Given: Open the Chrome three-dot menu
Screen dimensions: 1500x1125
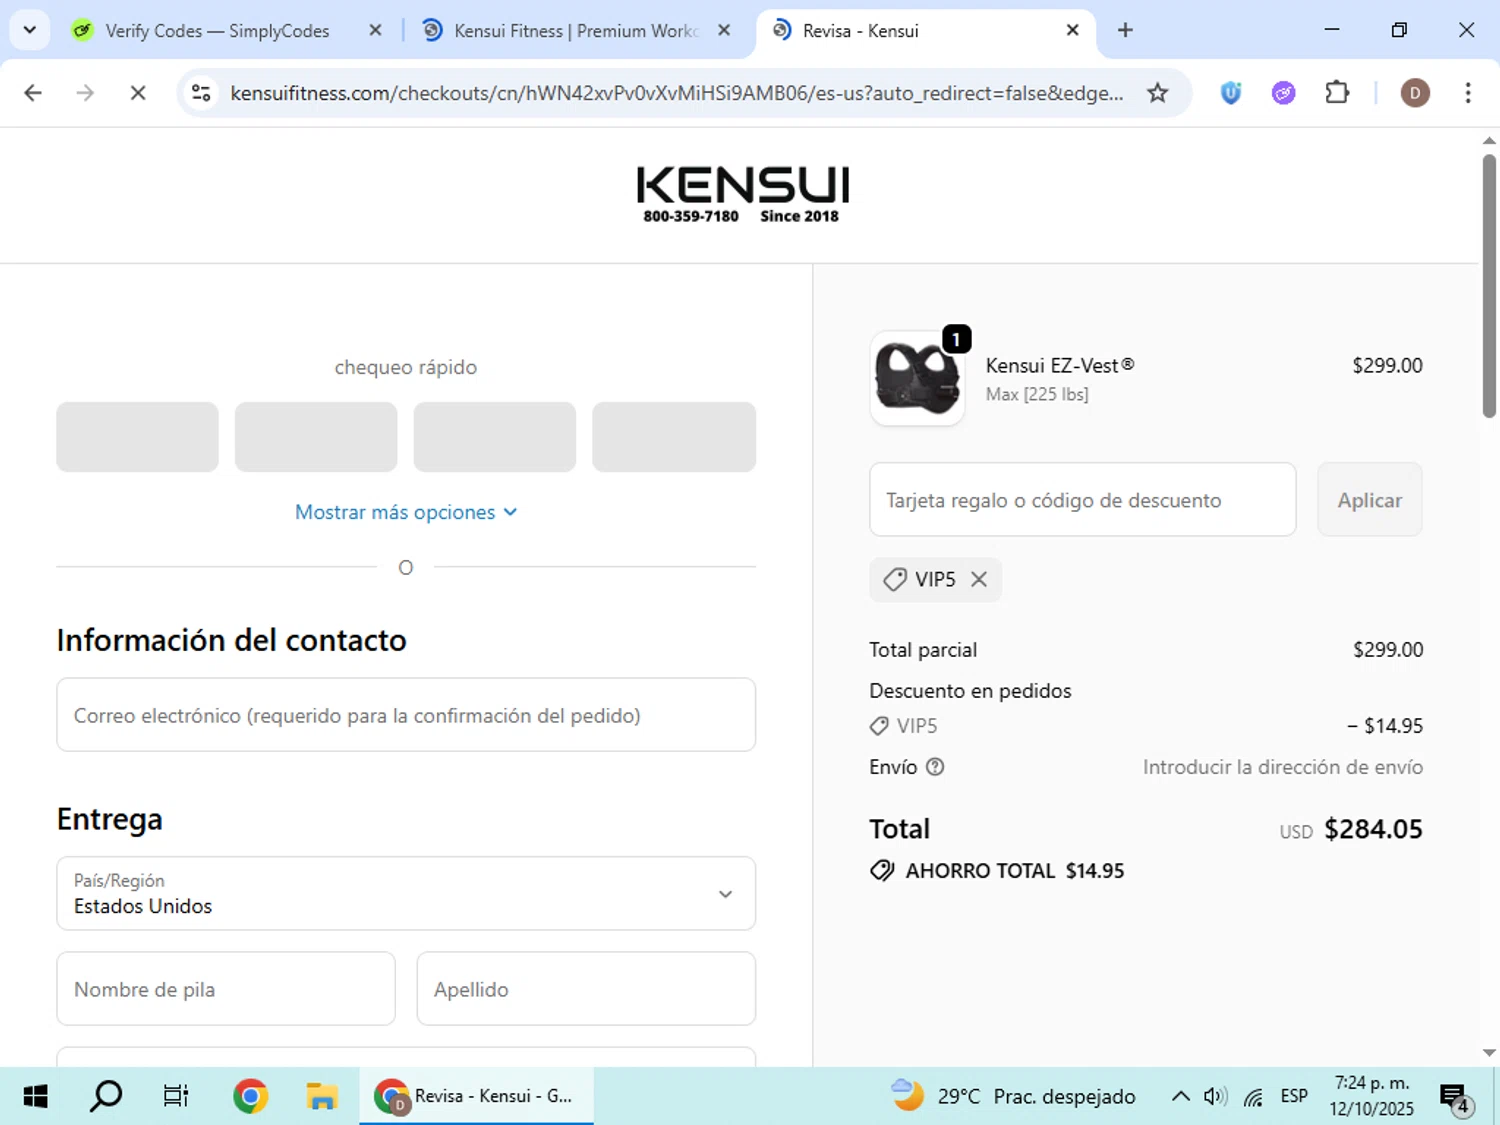Looking at the screenshot, I should pyautogui.click(x=1468, y=93).
